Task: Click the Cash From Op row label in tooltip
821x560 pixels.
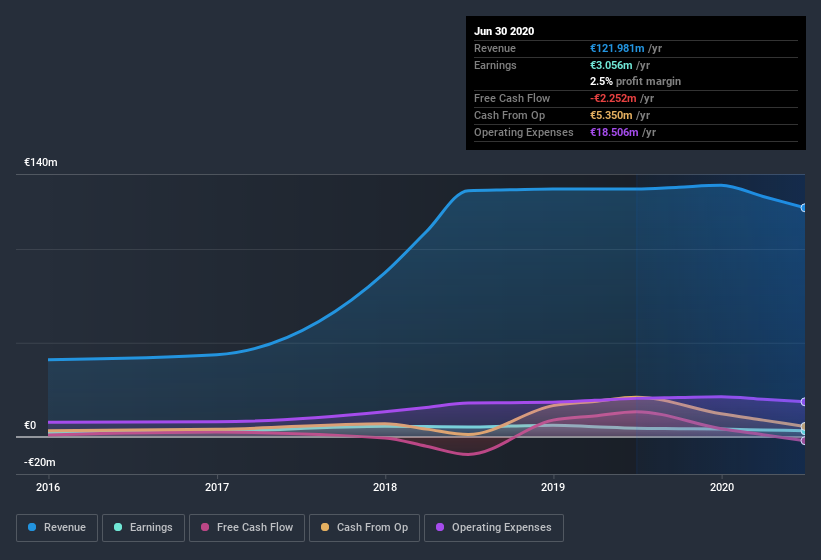Action: point(509,115)
